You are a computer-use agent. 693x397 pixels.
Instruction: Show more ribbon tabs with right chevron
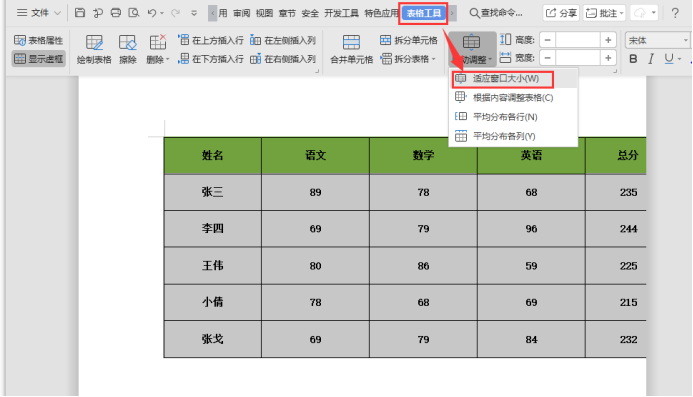click(x=452, y=13)
